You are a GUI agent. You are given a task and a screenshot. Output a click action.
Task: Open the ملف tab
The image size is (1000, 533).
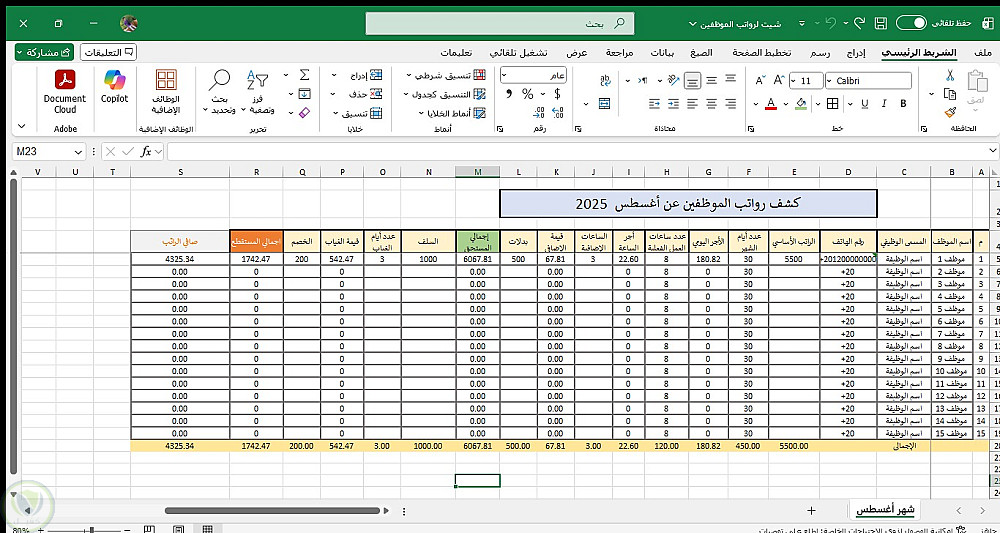(x=985, y=53)
